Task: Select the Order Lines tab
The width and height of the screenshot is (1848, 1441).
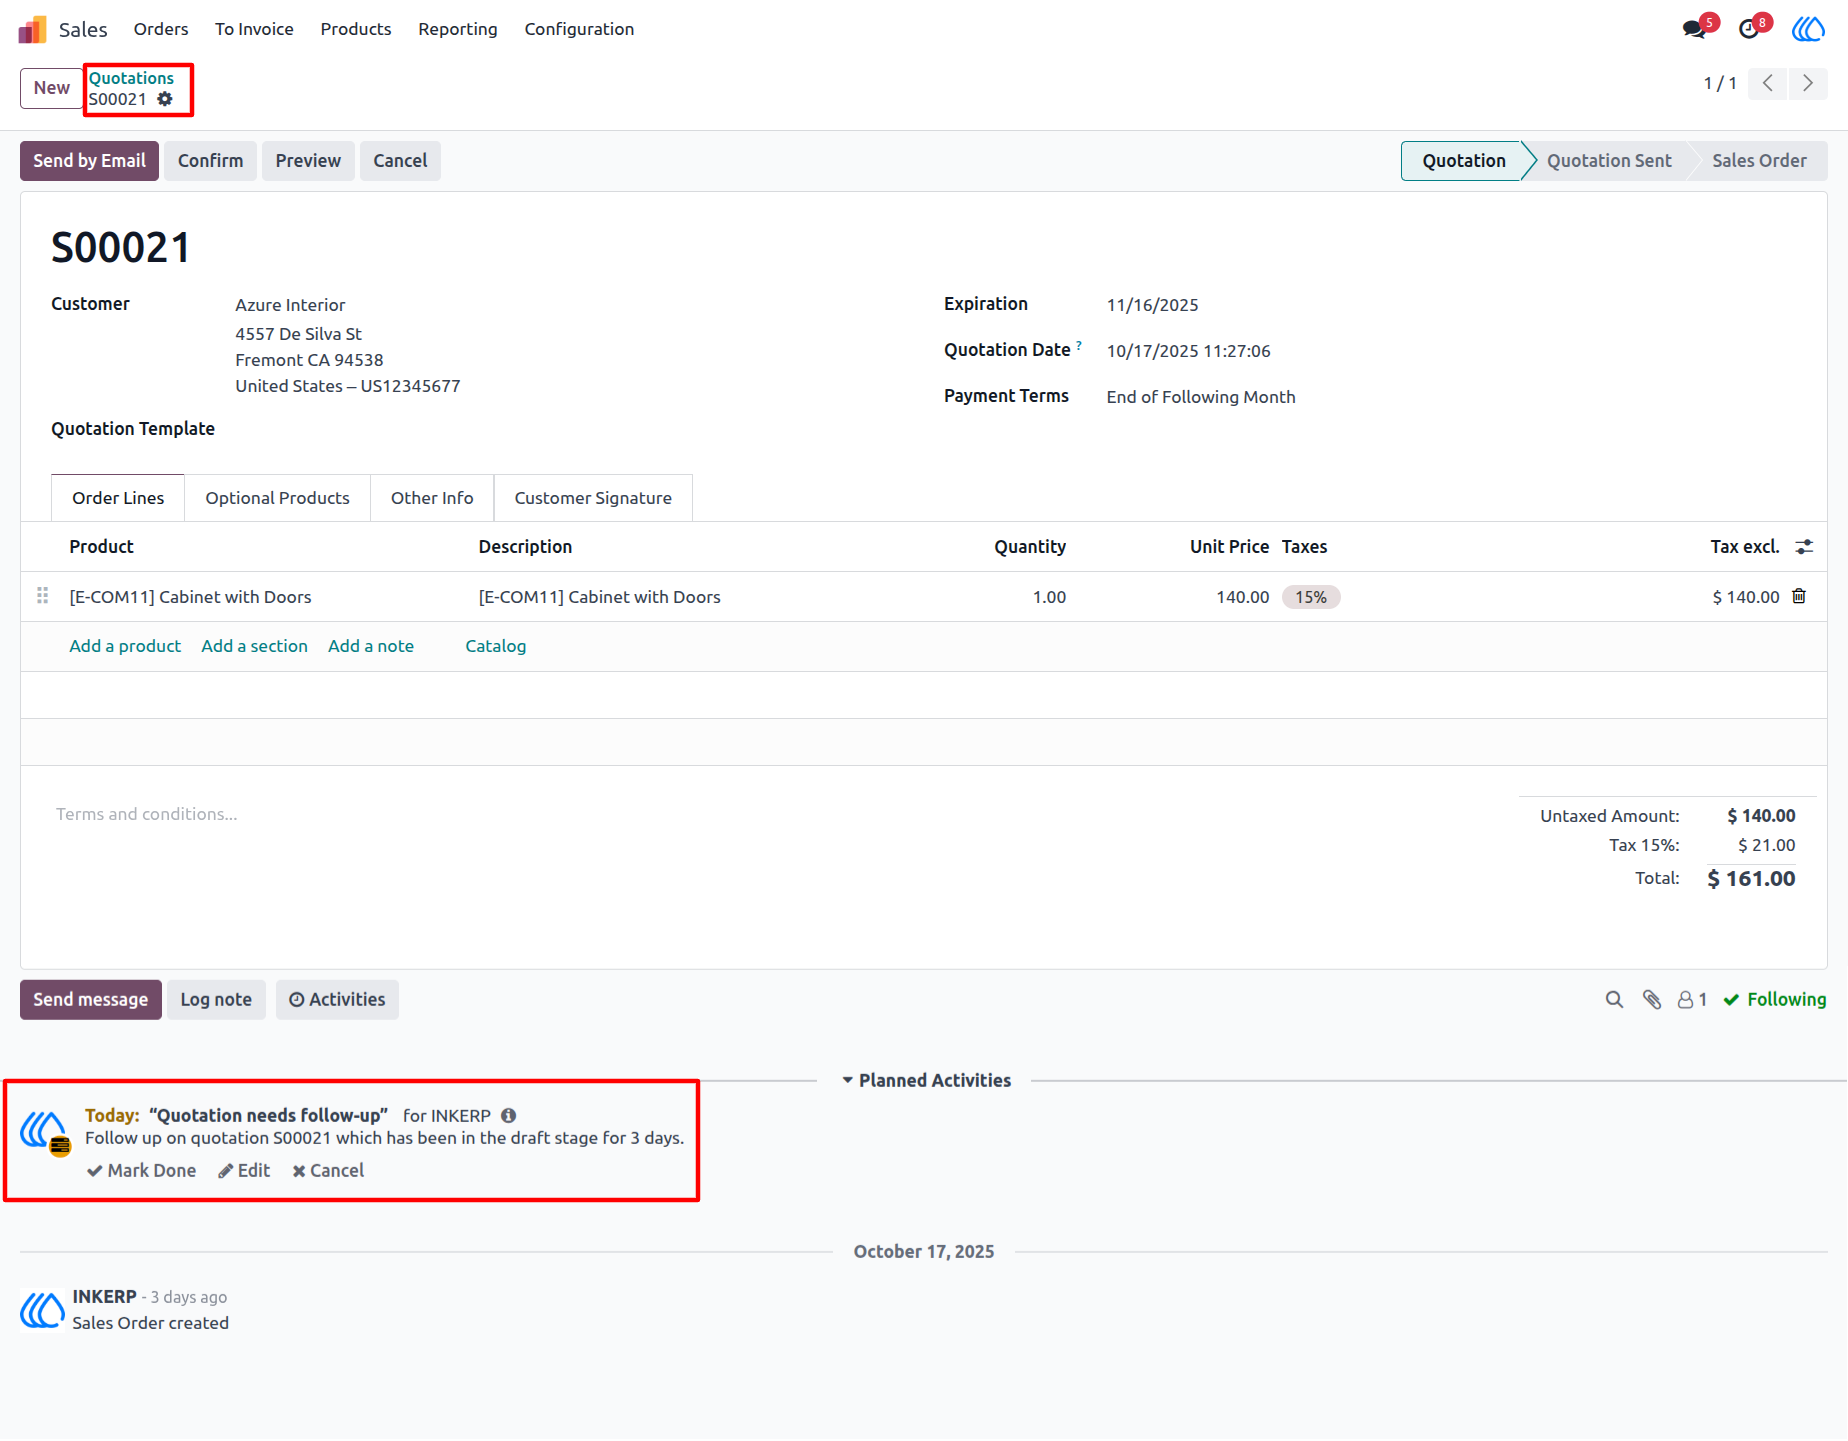Action: (118, 498)
